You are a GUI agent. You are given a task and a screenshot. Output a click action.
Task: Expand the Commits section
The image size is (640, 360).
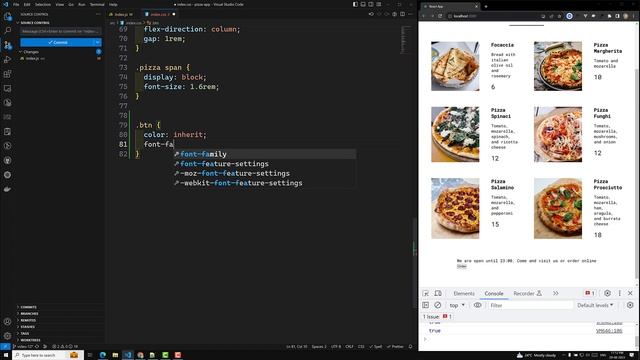pyautogui.click(x=28, y=307)
